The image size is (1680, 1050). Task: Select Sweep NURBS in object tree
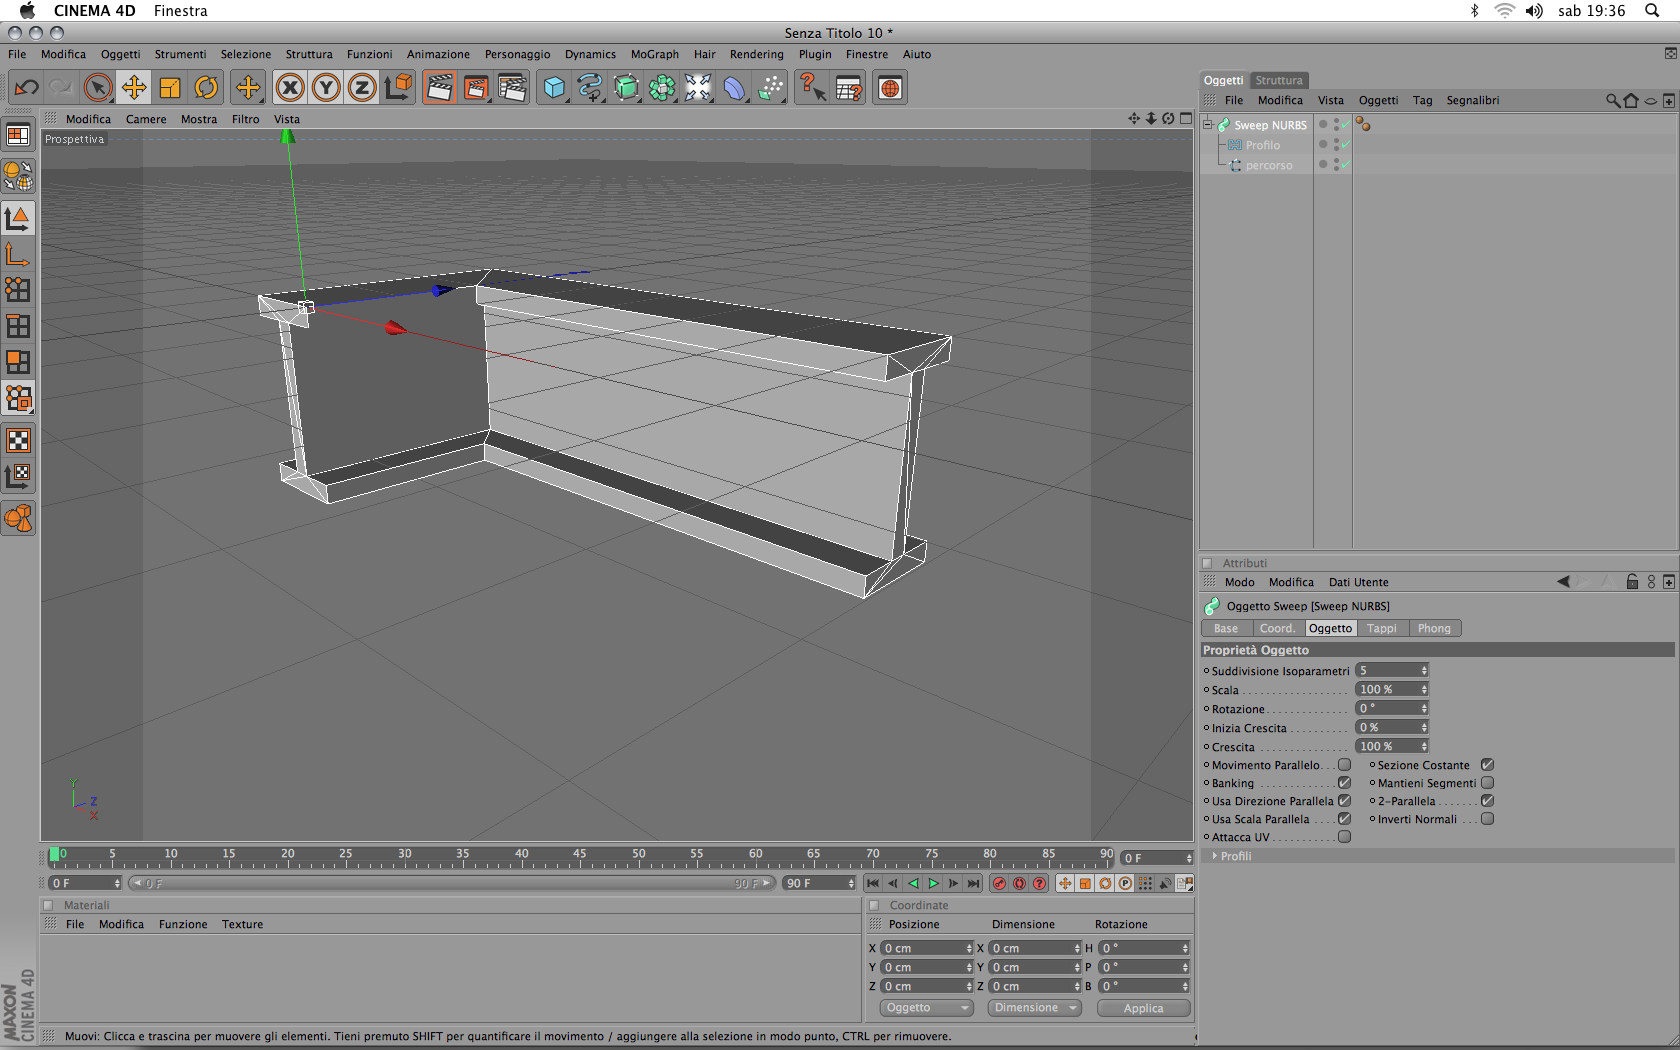pyautogui.click(x=1270, y=125)
